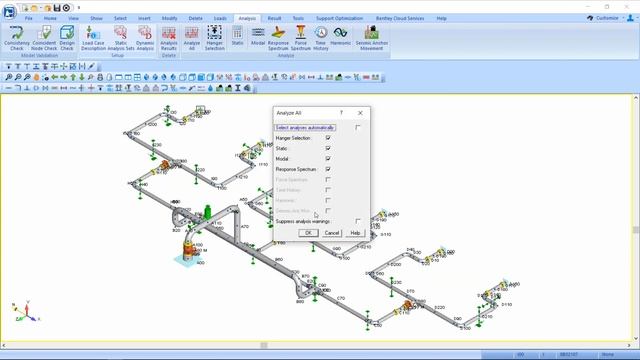Image resolution: width=640 pixels, height=360 pixels.
Task: Click OK in Analyze All dialog
Action: point(308,233)
